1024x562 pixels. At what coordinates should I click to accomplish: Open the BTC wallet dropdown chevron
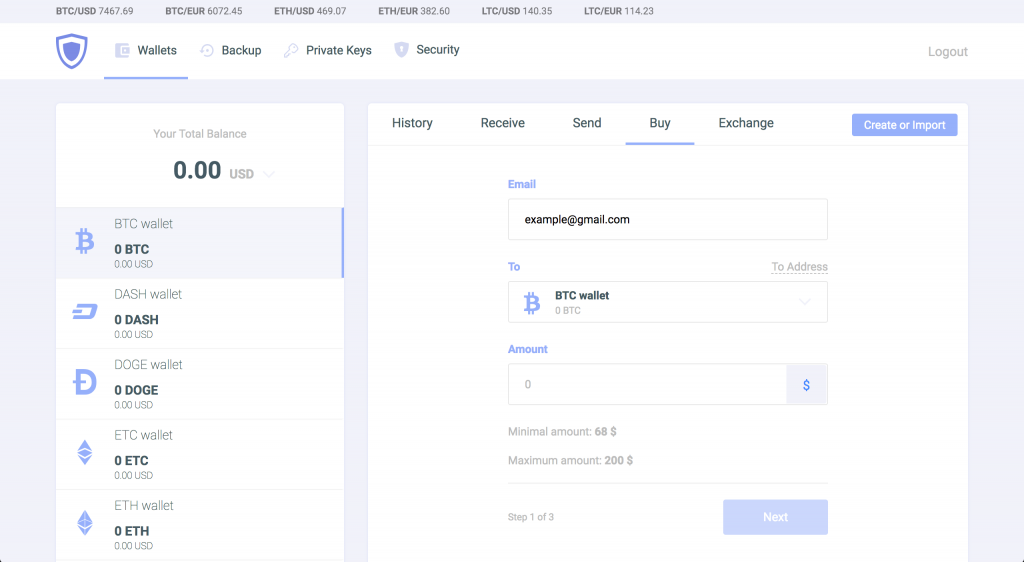coord(805,302)
